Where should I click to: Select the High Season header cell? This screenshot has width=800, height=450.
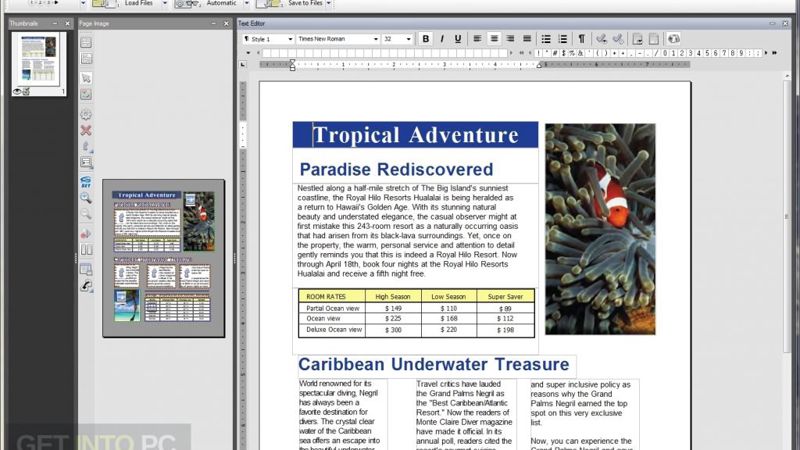point(393,296)
